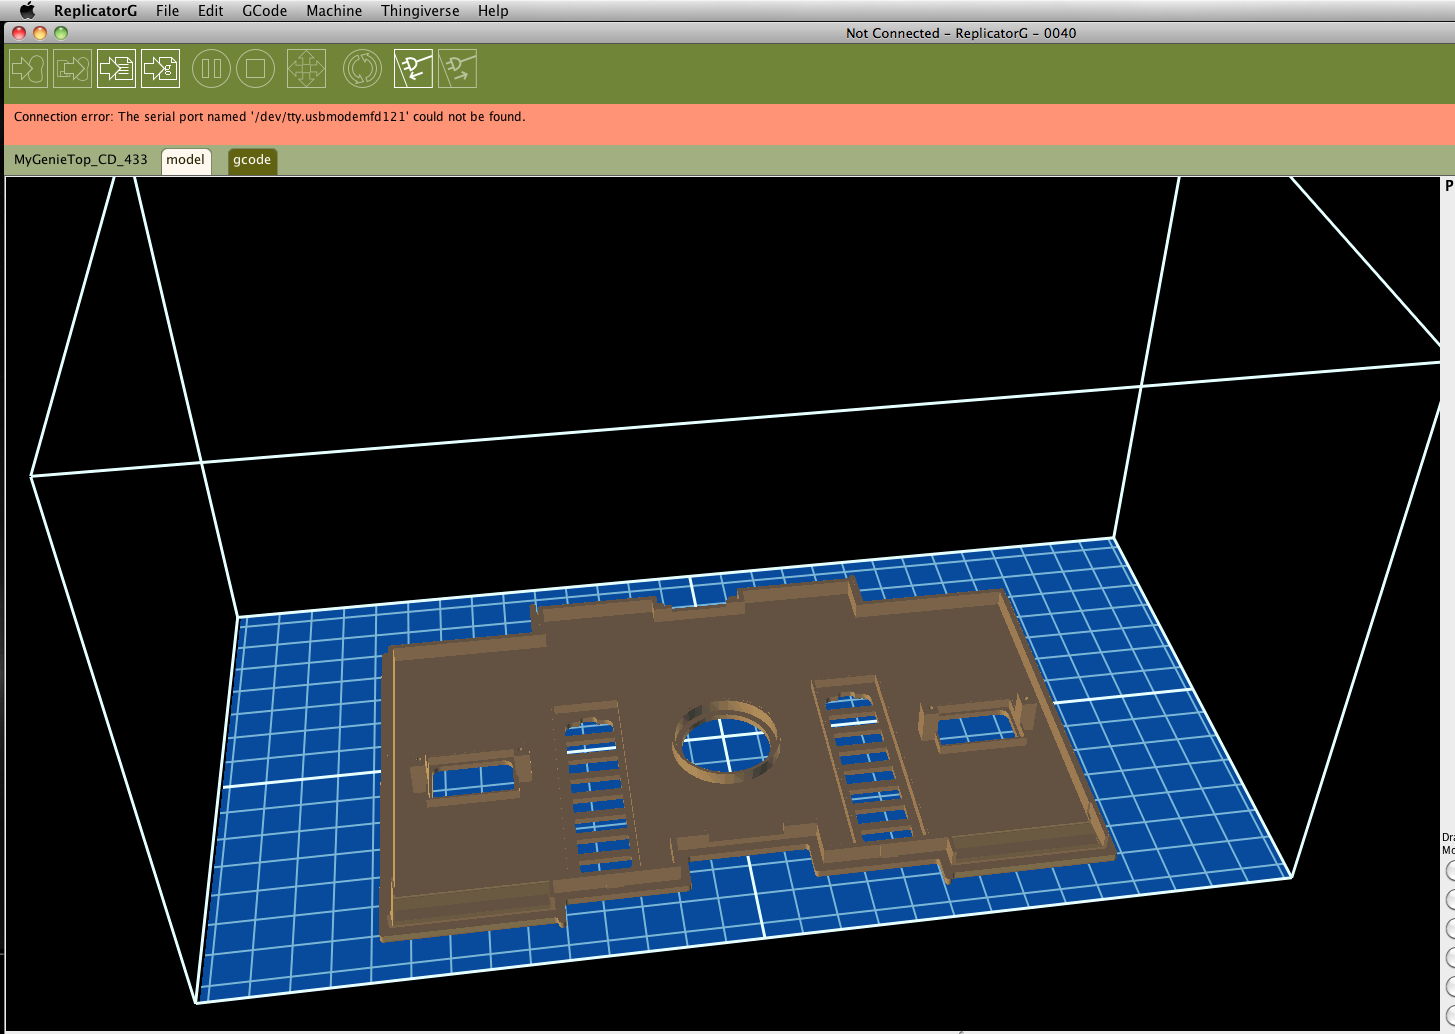Screen dimensions: 1455x1034
Task: Open the machine control panel arrows icon
Action: coord(307,69)
